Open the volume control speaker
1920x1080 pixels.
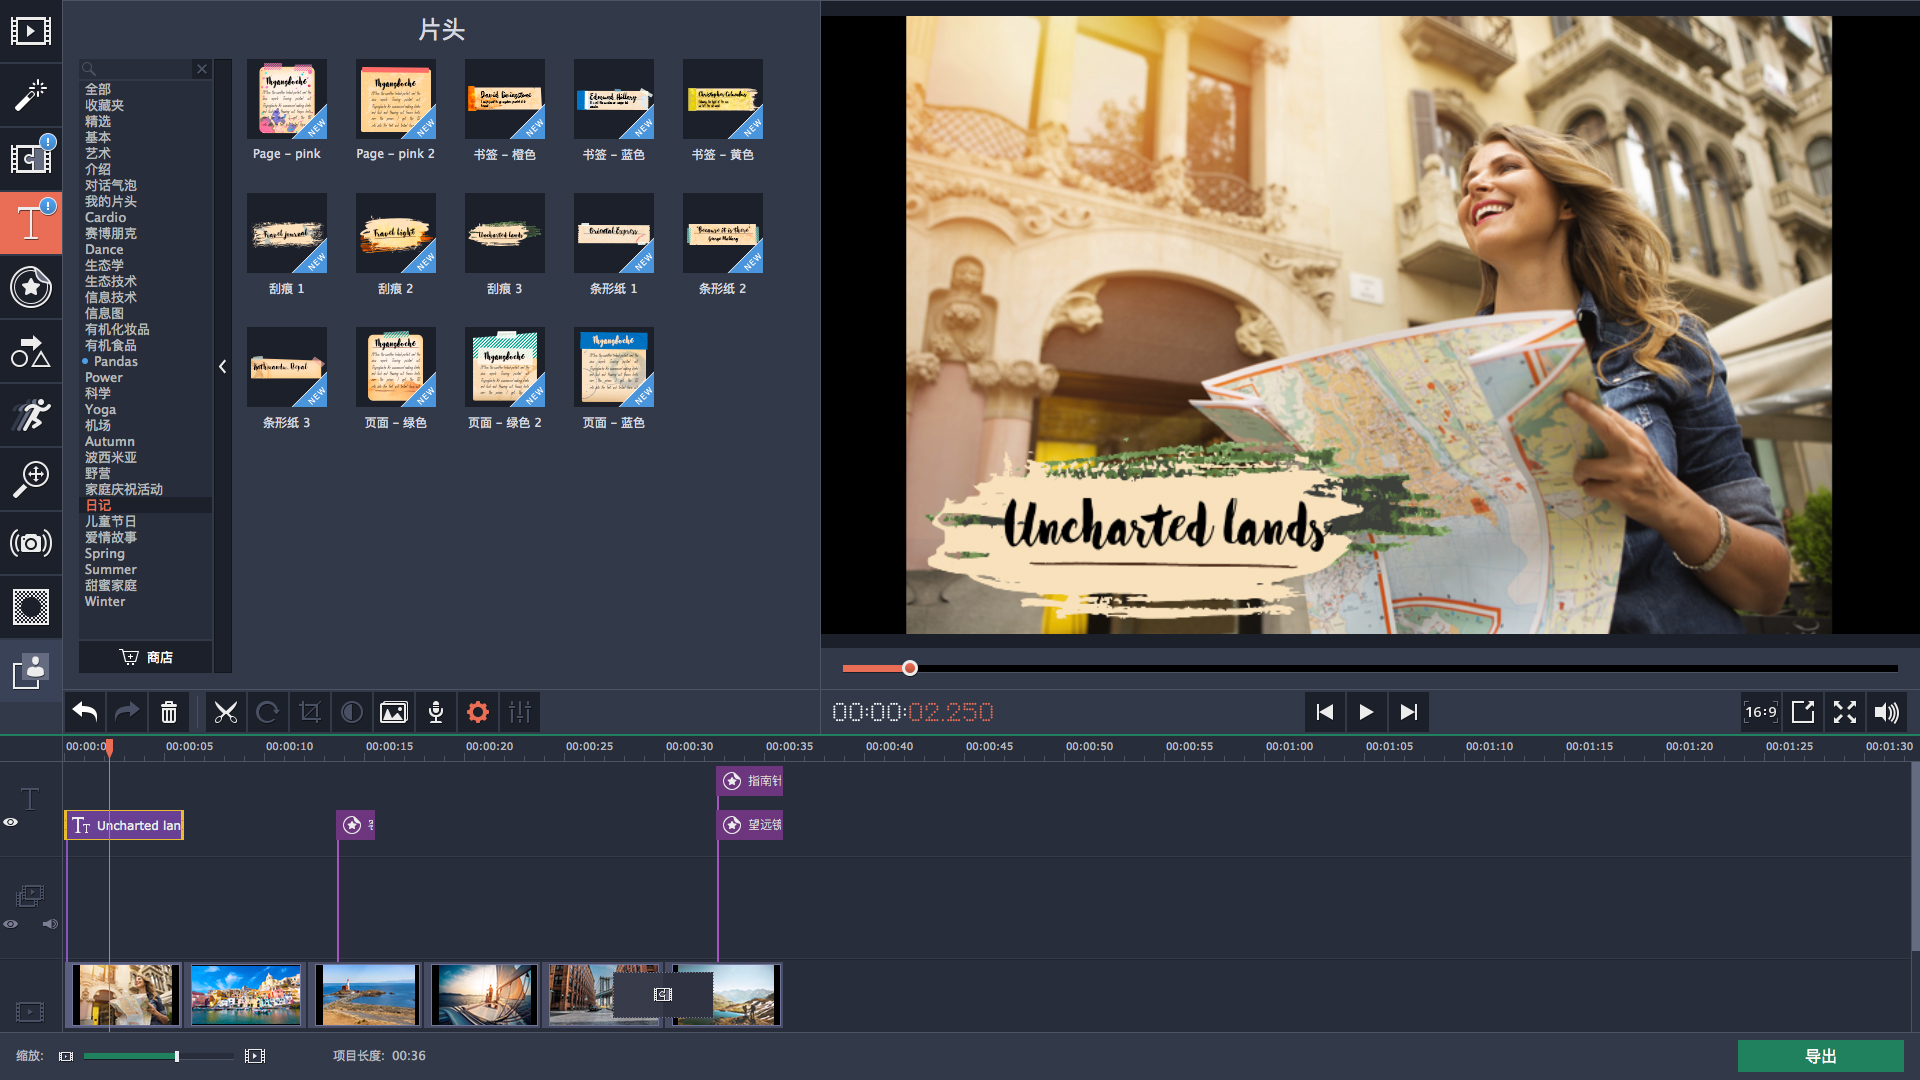coord(1886,712)
